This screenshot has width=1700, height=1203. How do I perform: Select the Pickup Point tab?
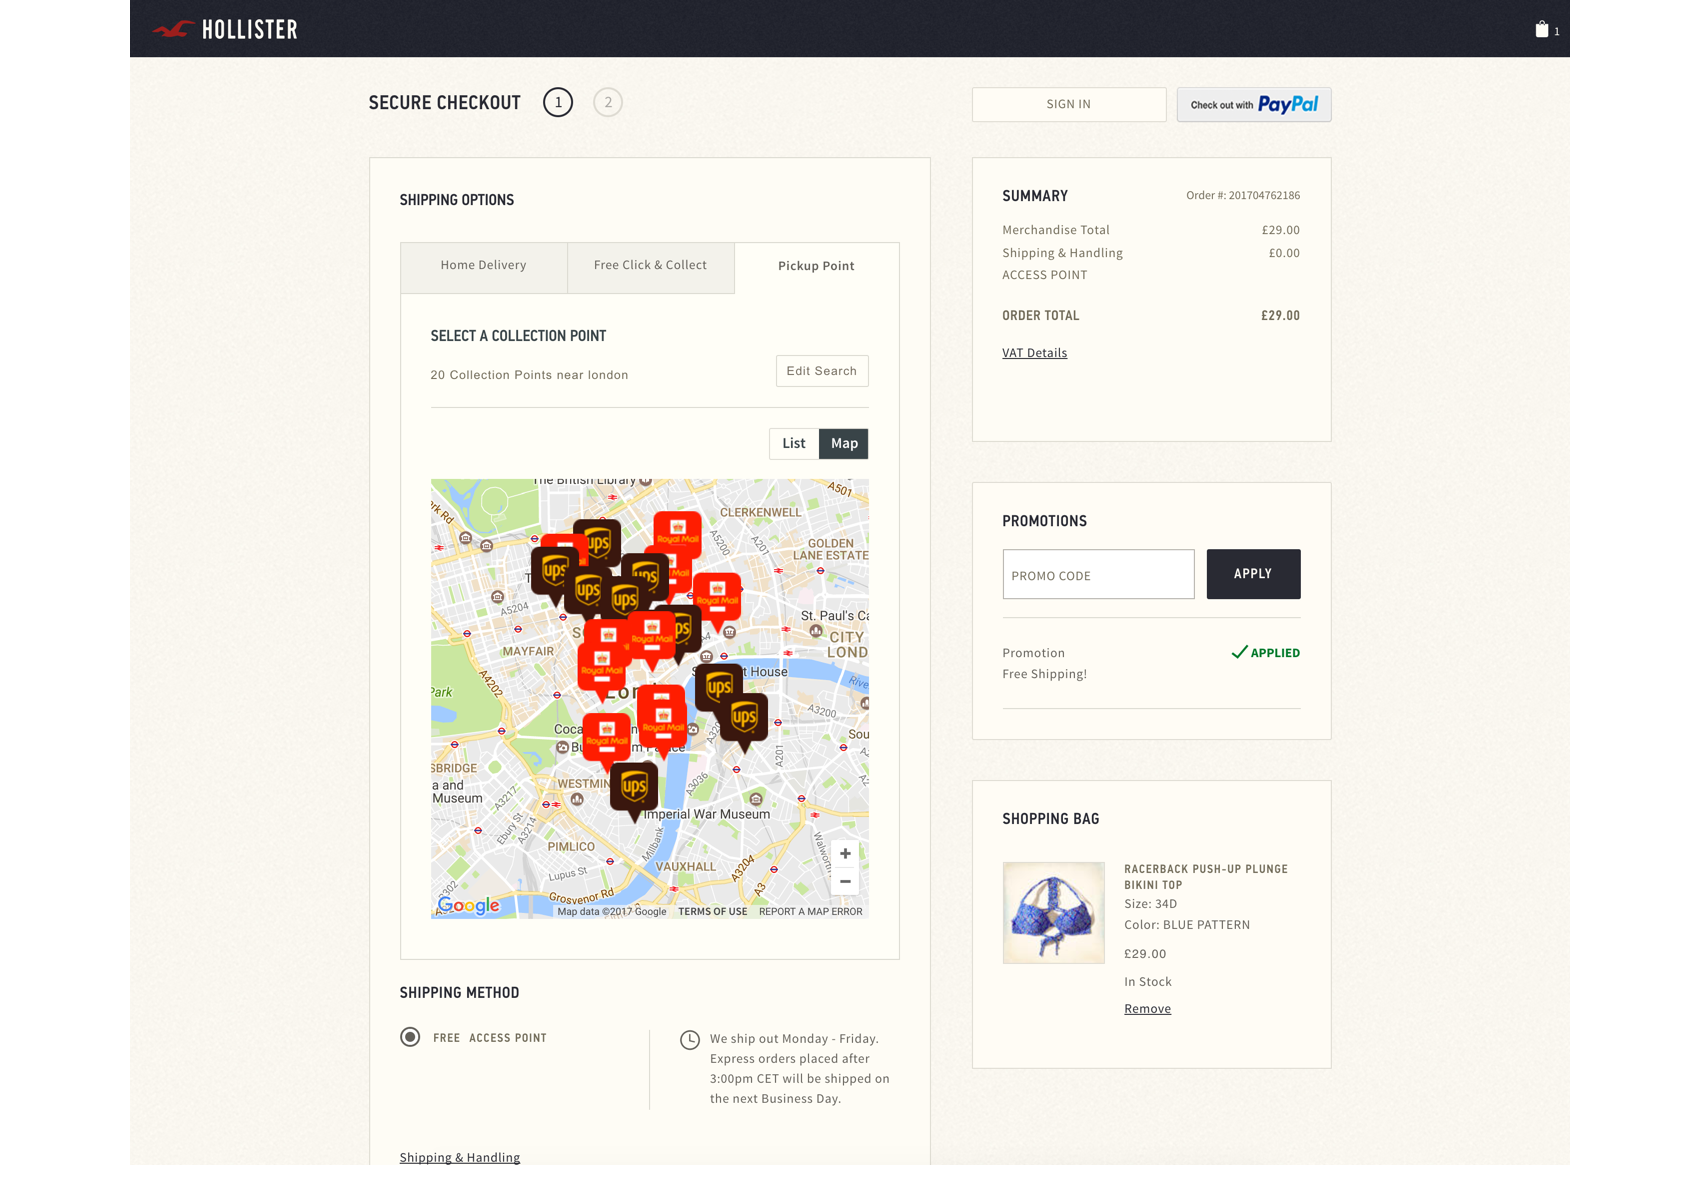(816, 267)
